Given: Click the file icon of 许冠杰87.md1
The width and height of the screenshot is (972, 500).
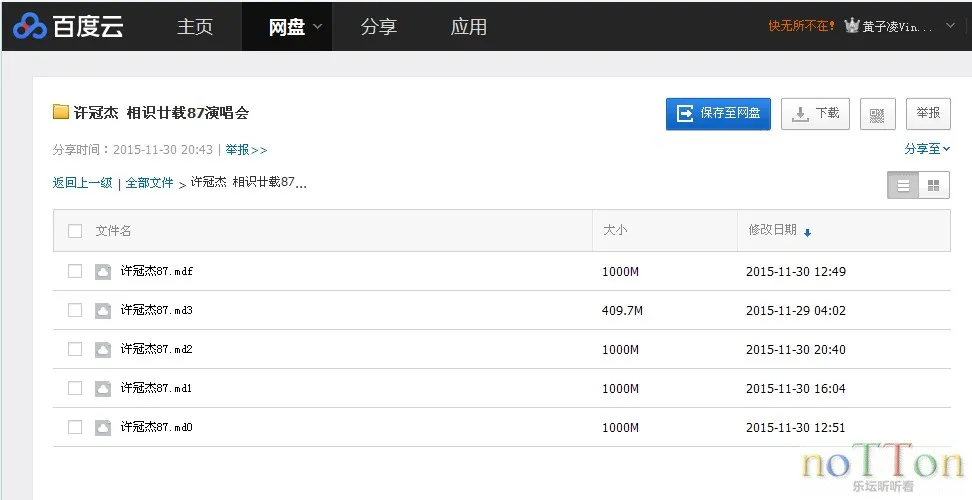Looking at the screenshot, I should [x=103, y=388].
